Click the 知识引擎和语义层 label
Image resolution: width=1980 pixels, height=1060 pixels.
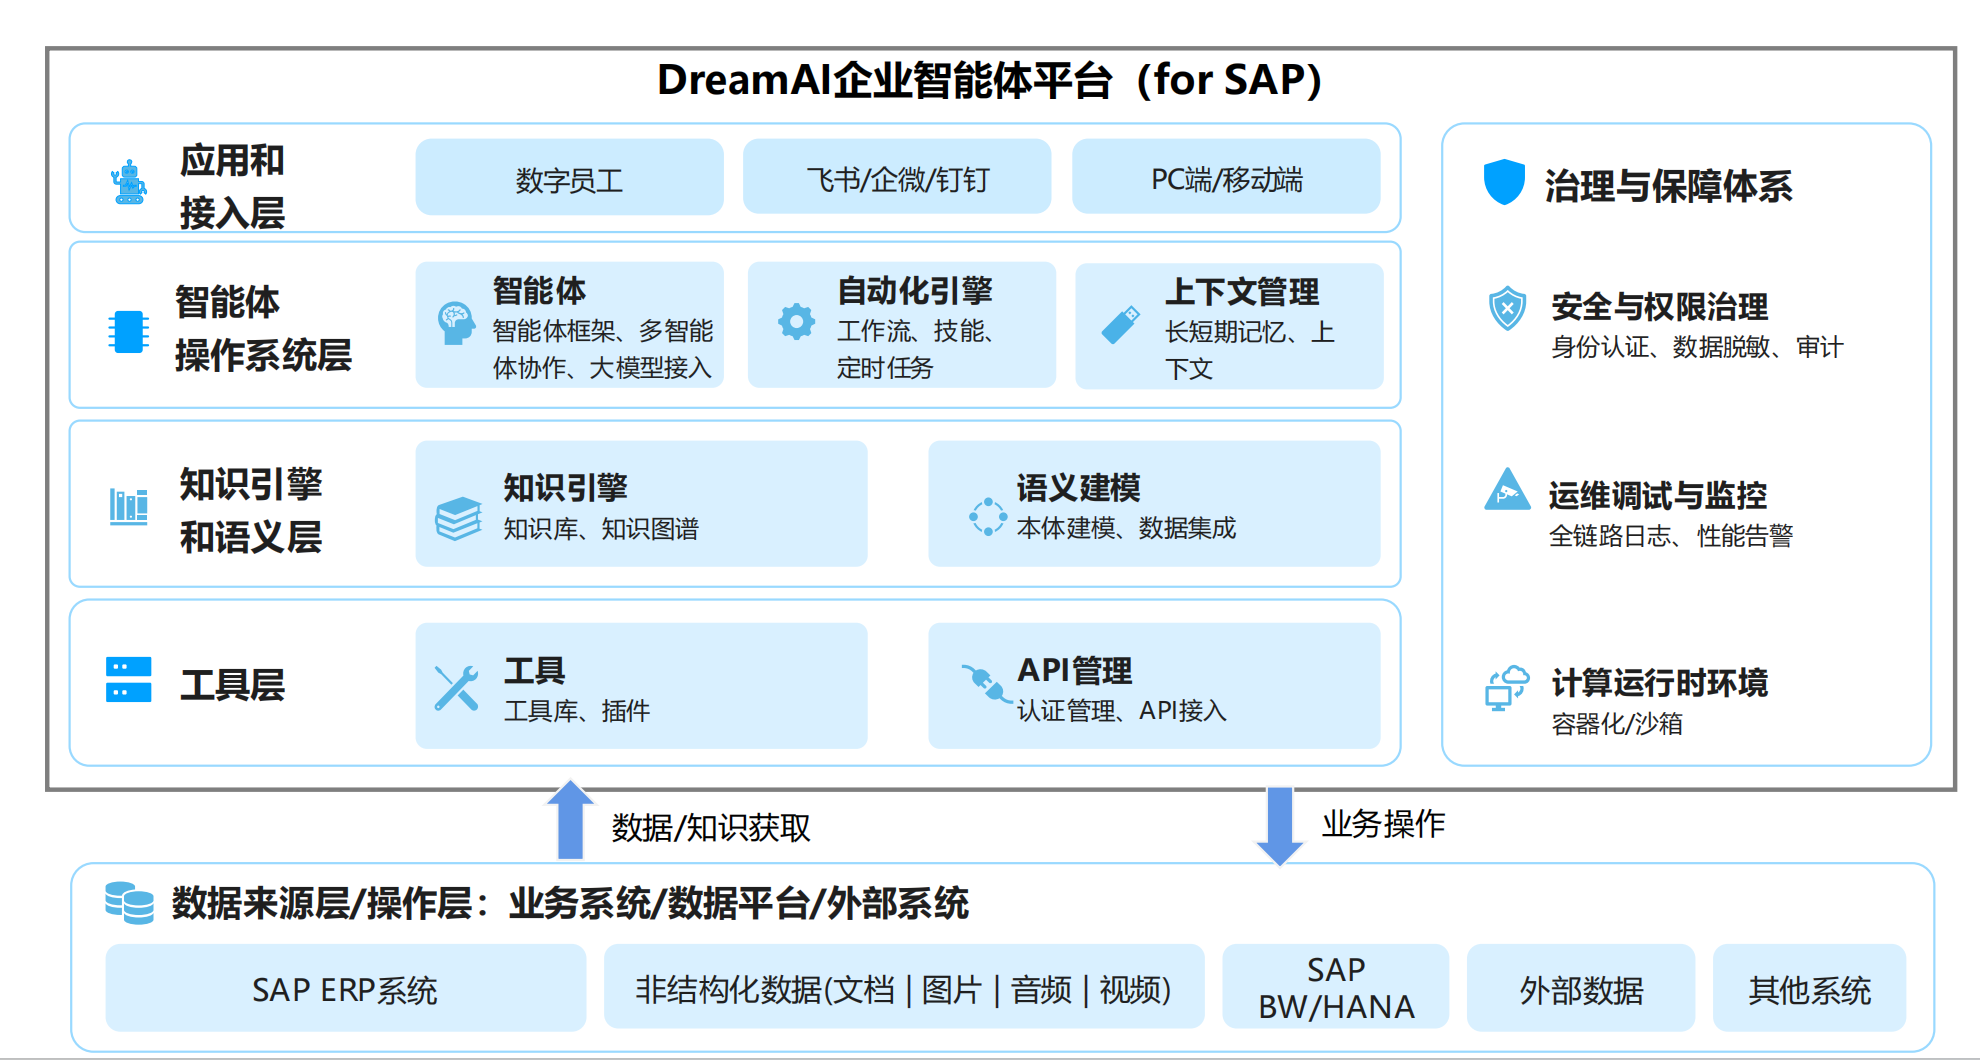click(251, 510)
